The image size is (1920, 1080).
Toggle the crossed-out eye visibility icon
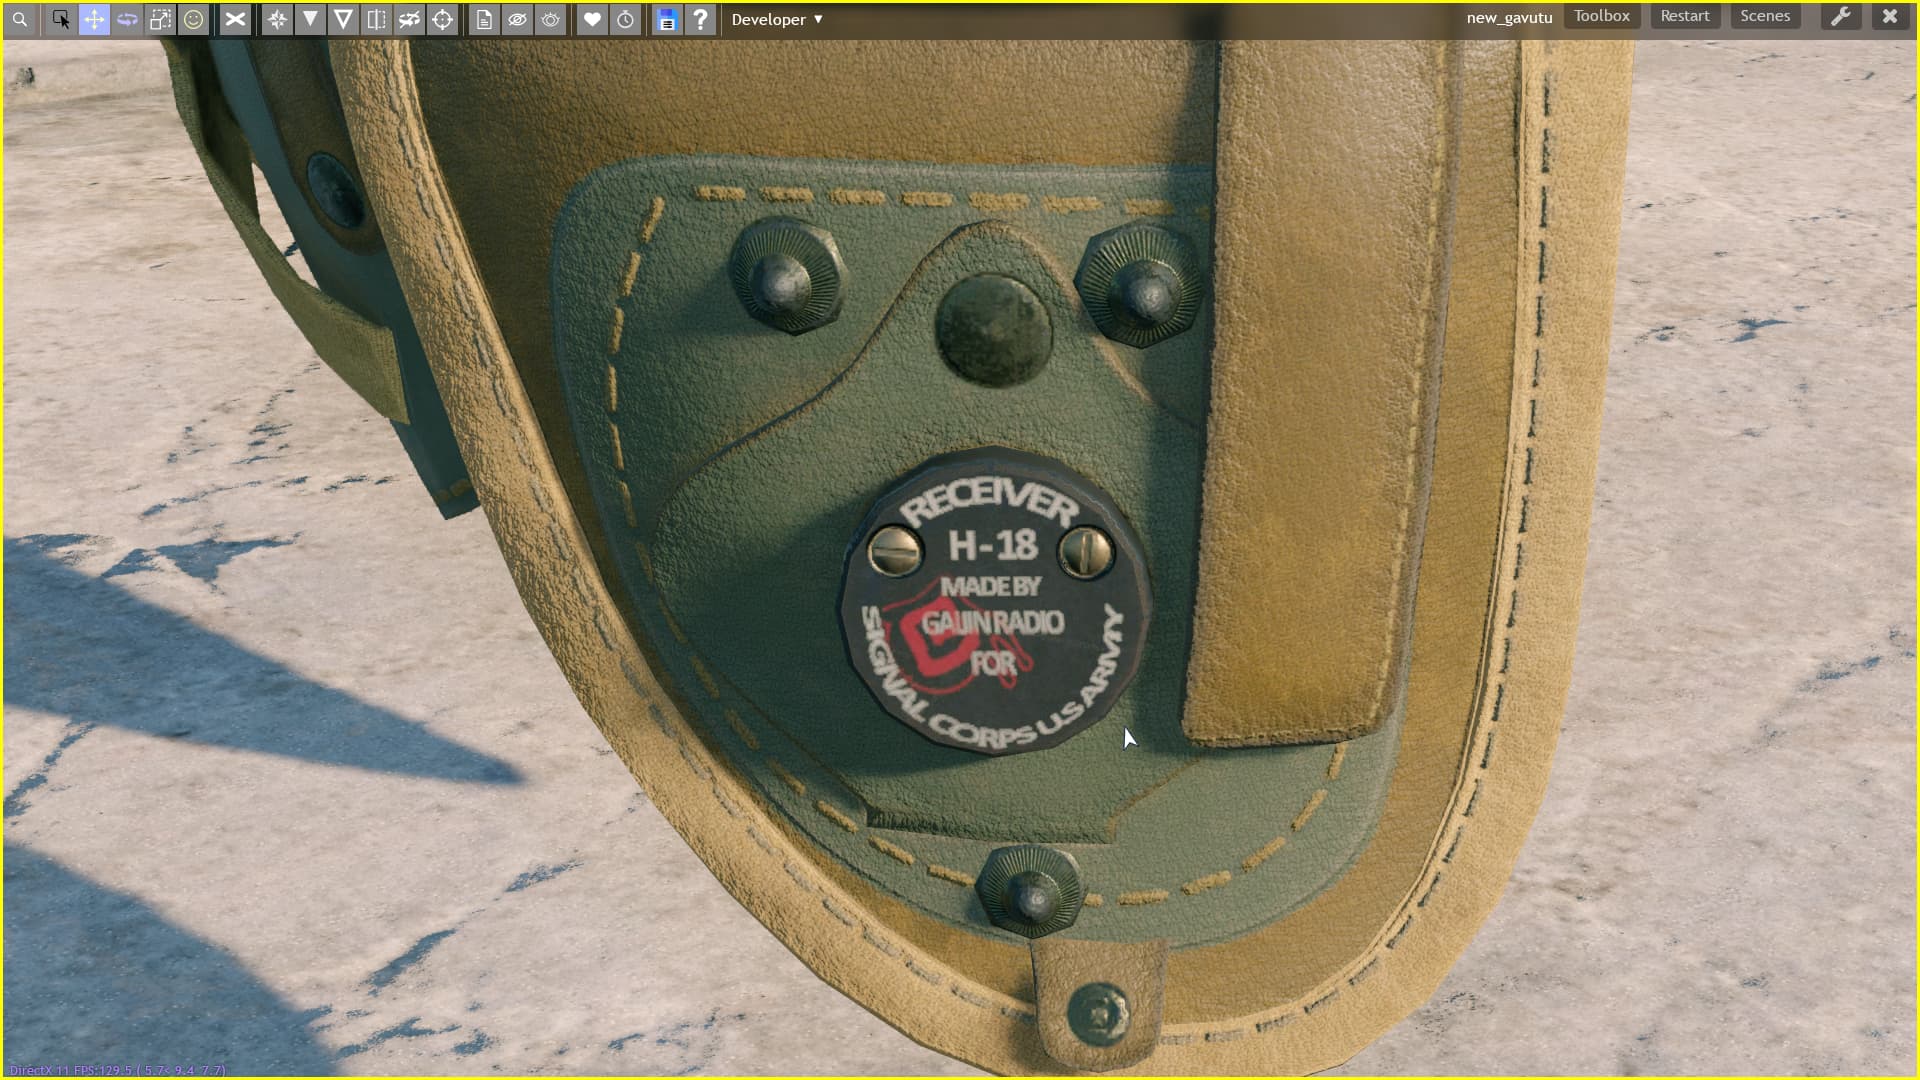pyautogui.click(x=517, y=19)
